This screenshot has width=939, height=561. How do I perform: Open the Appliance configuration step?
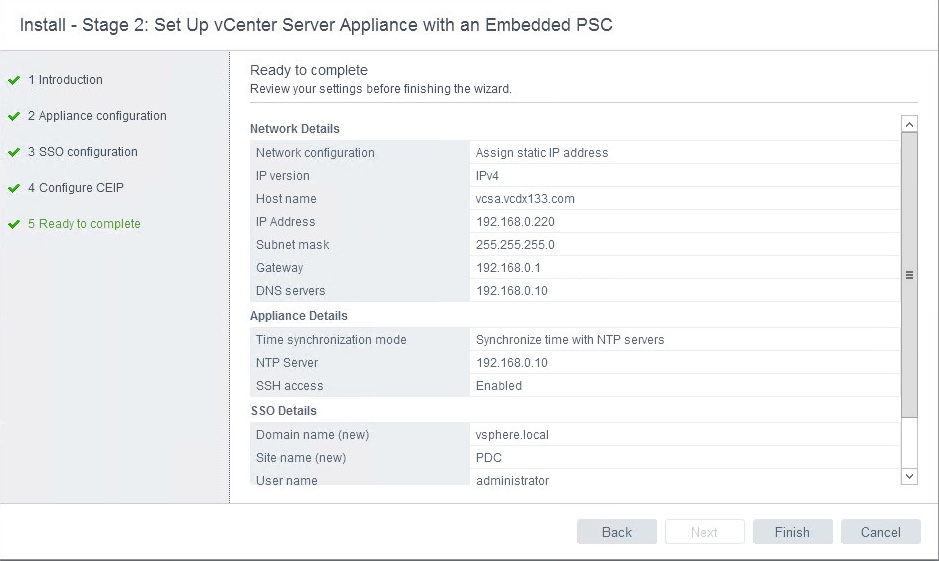[97, 116]
